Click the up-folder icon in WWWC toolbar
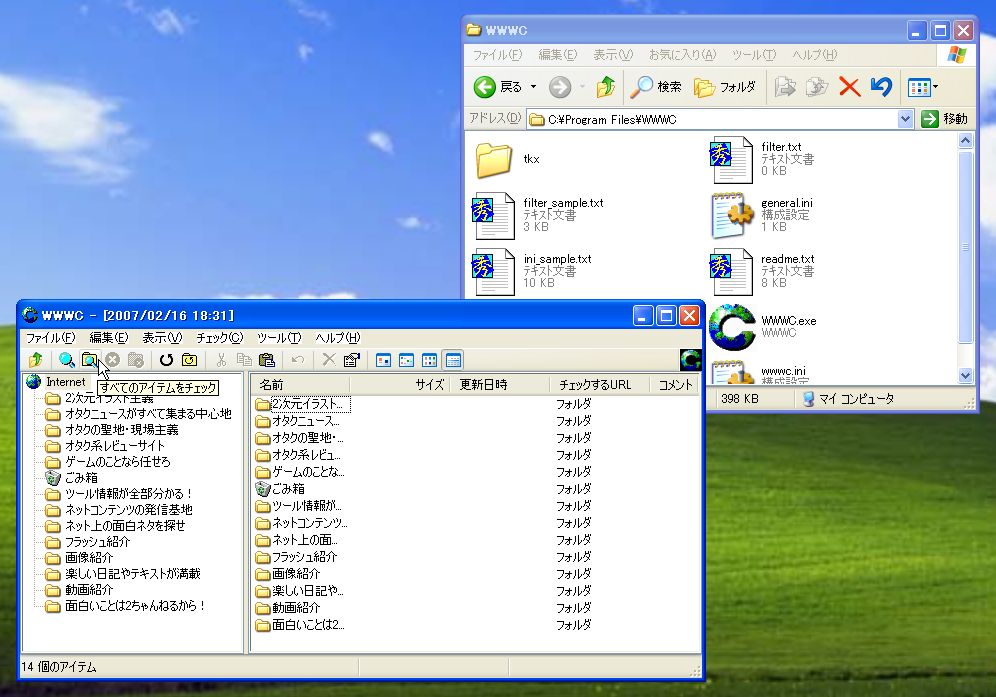Viewport: 996px width, 697px height. click(36, 360)
